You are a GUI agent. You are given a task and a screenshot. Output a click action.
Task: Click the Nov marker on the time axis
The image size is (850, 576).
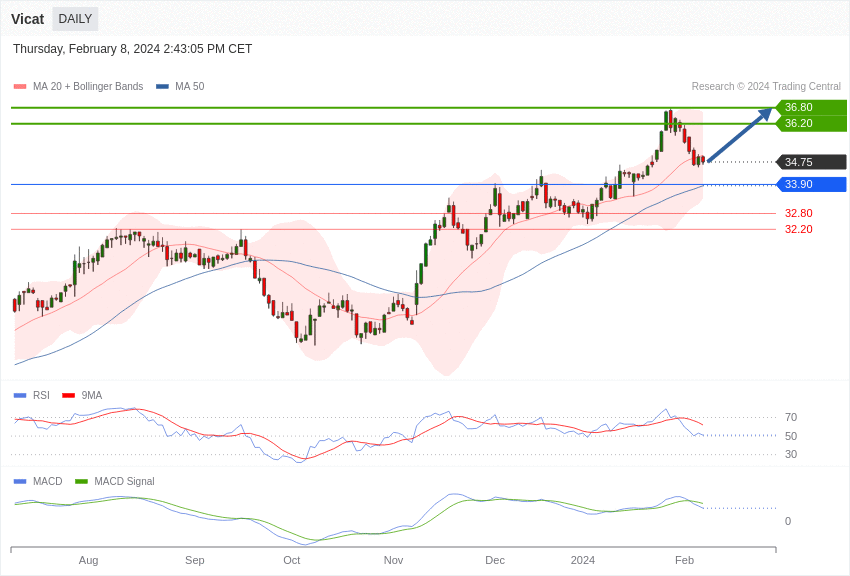[x=393, y=560]
